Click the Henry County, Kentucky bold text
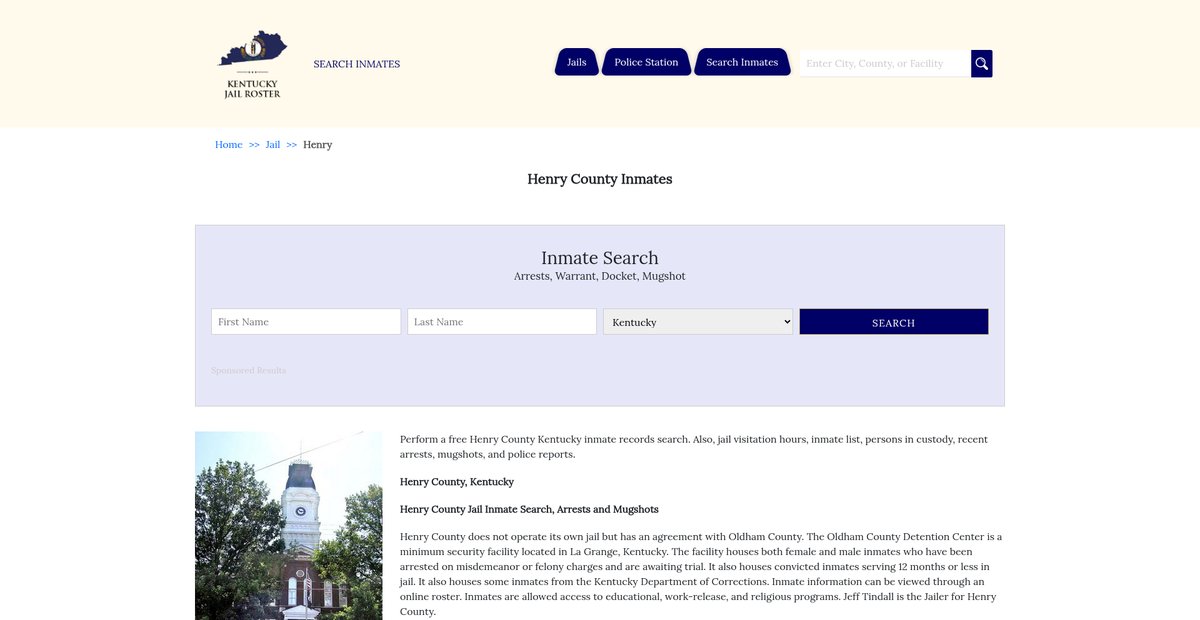The width and height of the screenshot is (1200, 620). point(457,482)
